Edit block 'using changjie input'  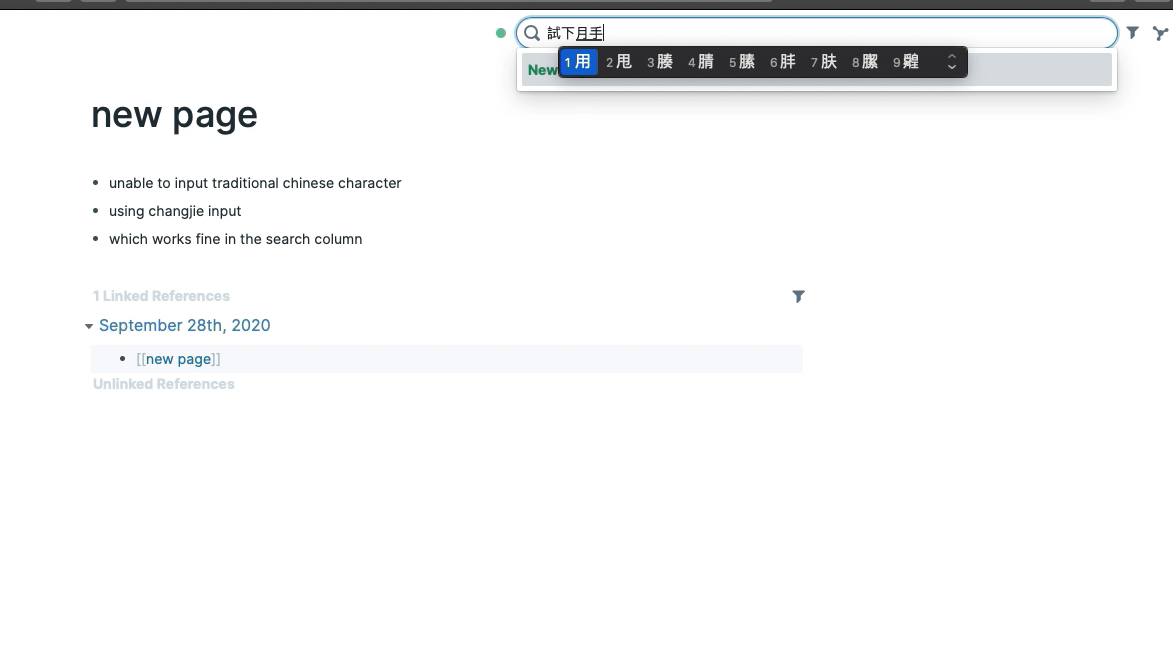pos(175,211)
